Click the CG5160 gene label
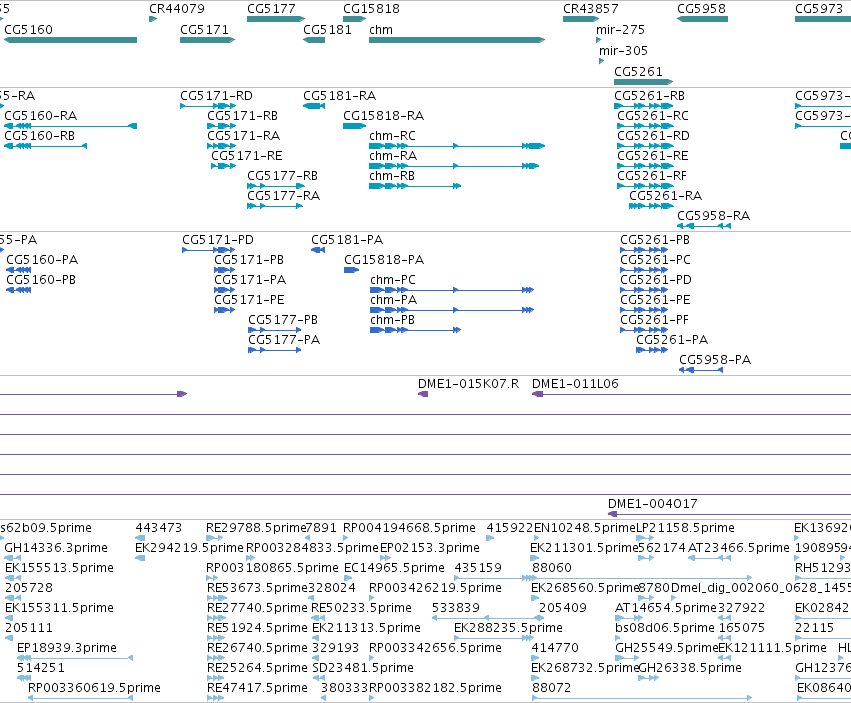This screenshot has height=703, width=851. (x=28, y=29)
